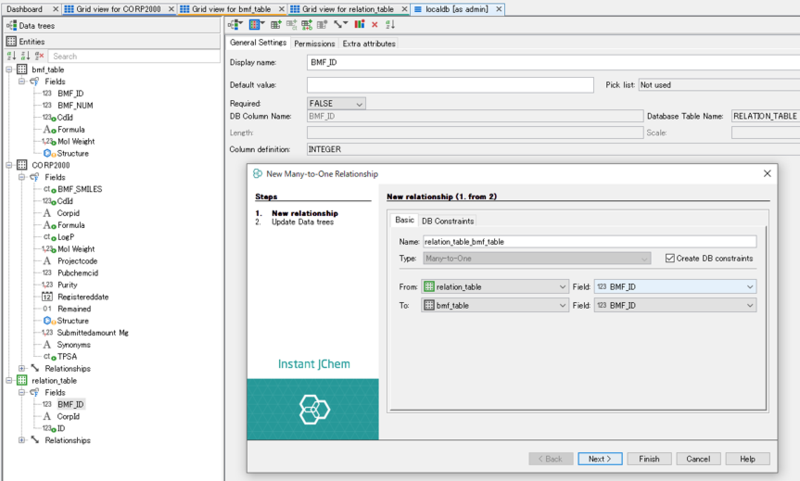This screenshot has width=800, height=481.
Task: Open the Required FALSE dropdown
Action: coord(336,104)
